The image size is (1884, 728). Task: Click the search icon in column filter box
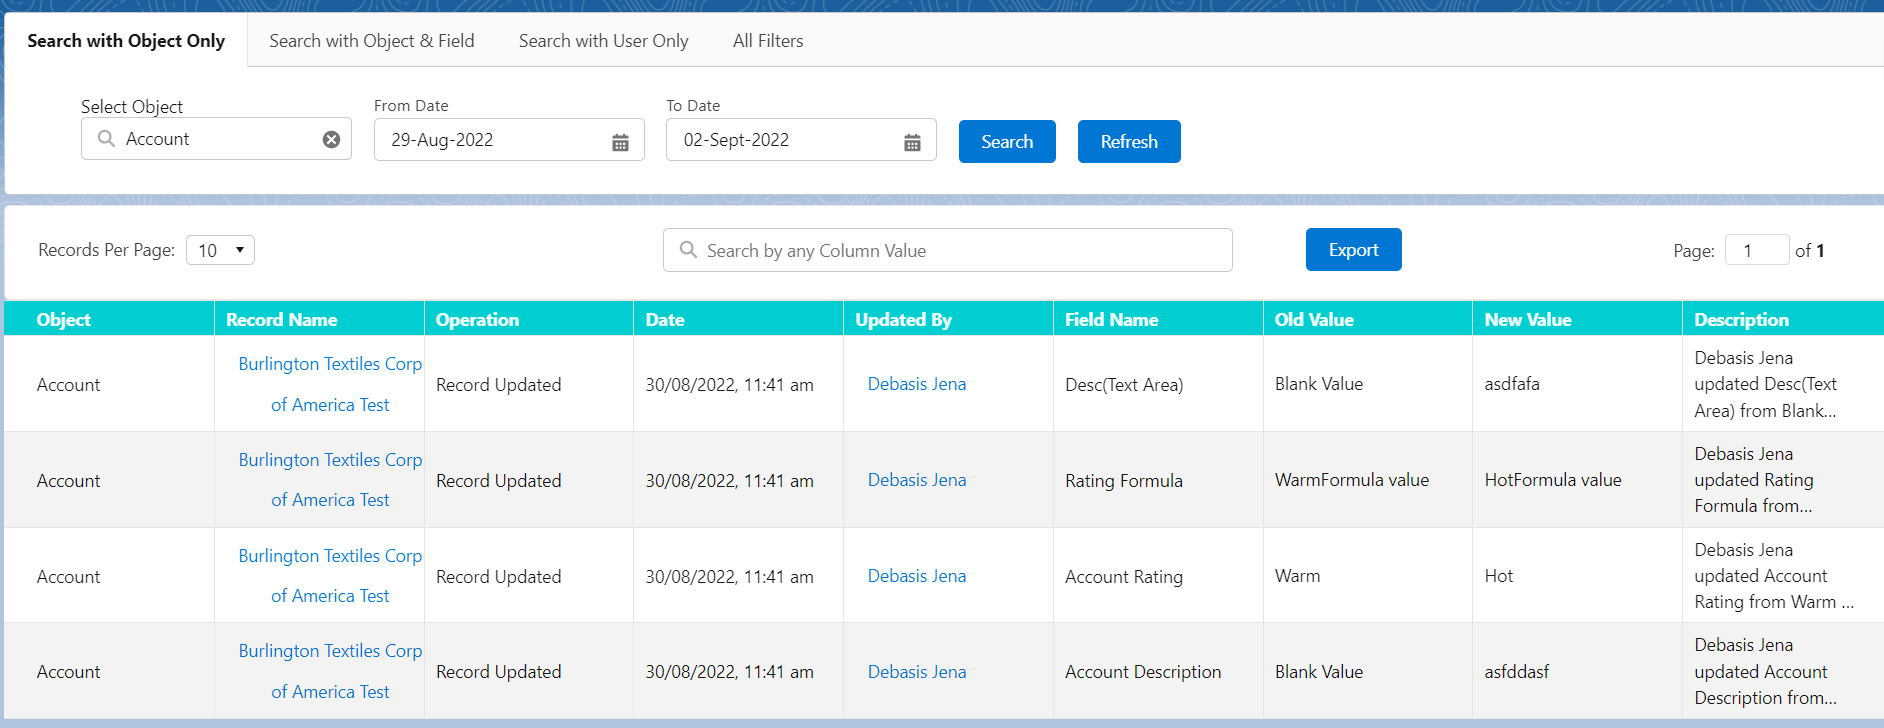tap(688, 250)
